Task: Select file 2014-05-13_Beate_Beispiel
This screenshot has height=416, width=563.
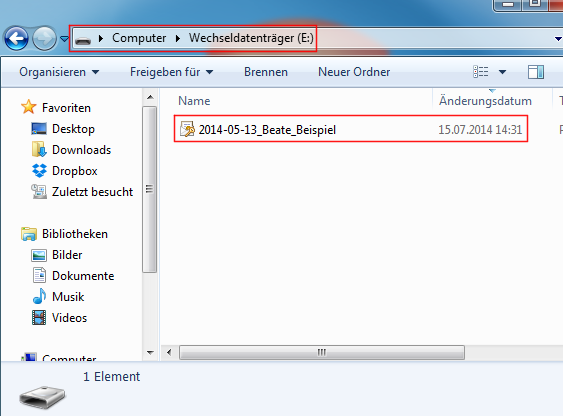Action: pyautogui.click(x=351, y=129)
